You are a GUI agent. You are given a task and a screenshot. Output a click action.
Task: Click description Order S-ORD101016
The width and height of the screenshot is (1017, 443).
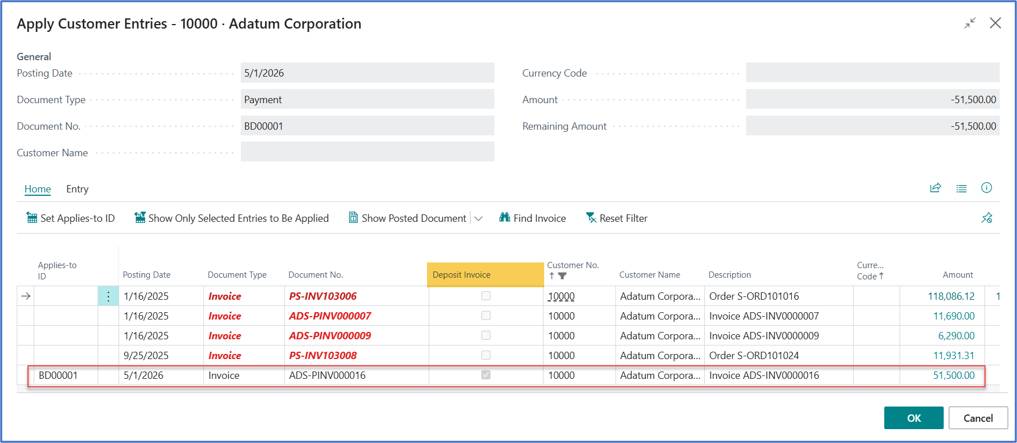[x=754, y=296]
